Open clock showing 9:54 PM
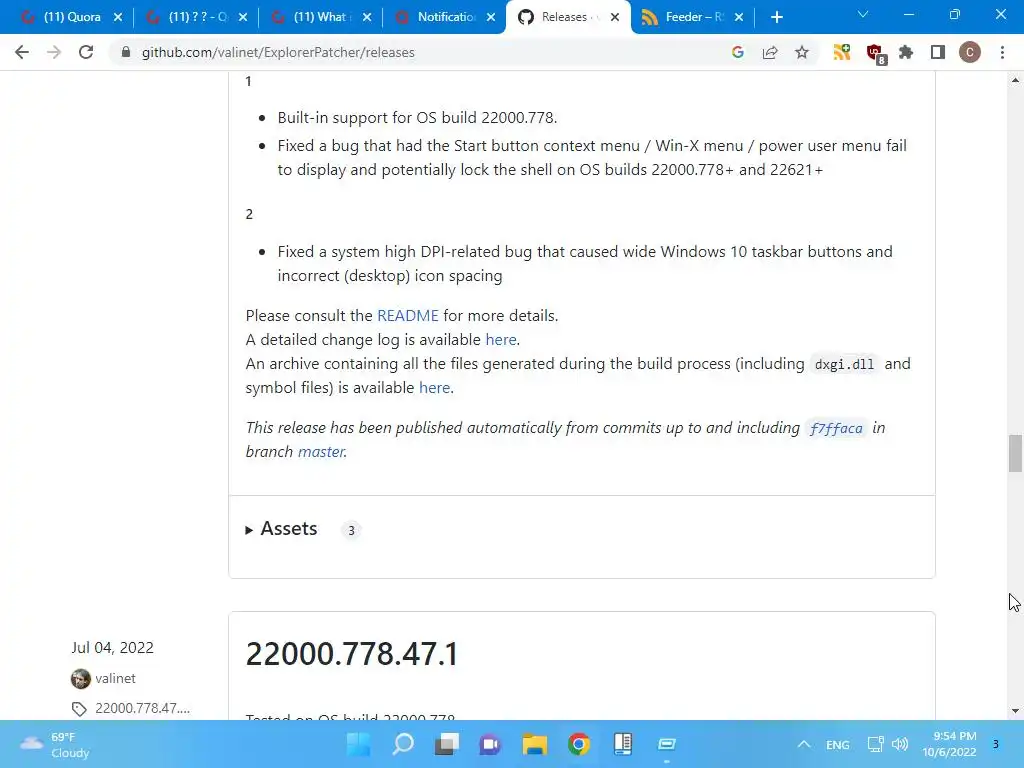This screenshot has height=768, width=1024. point(949,744)
